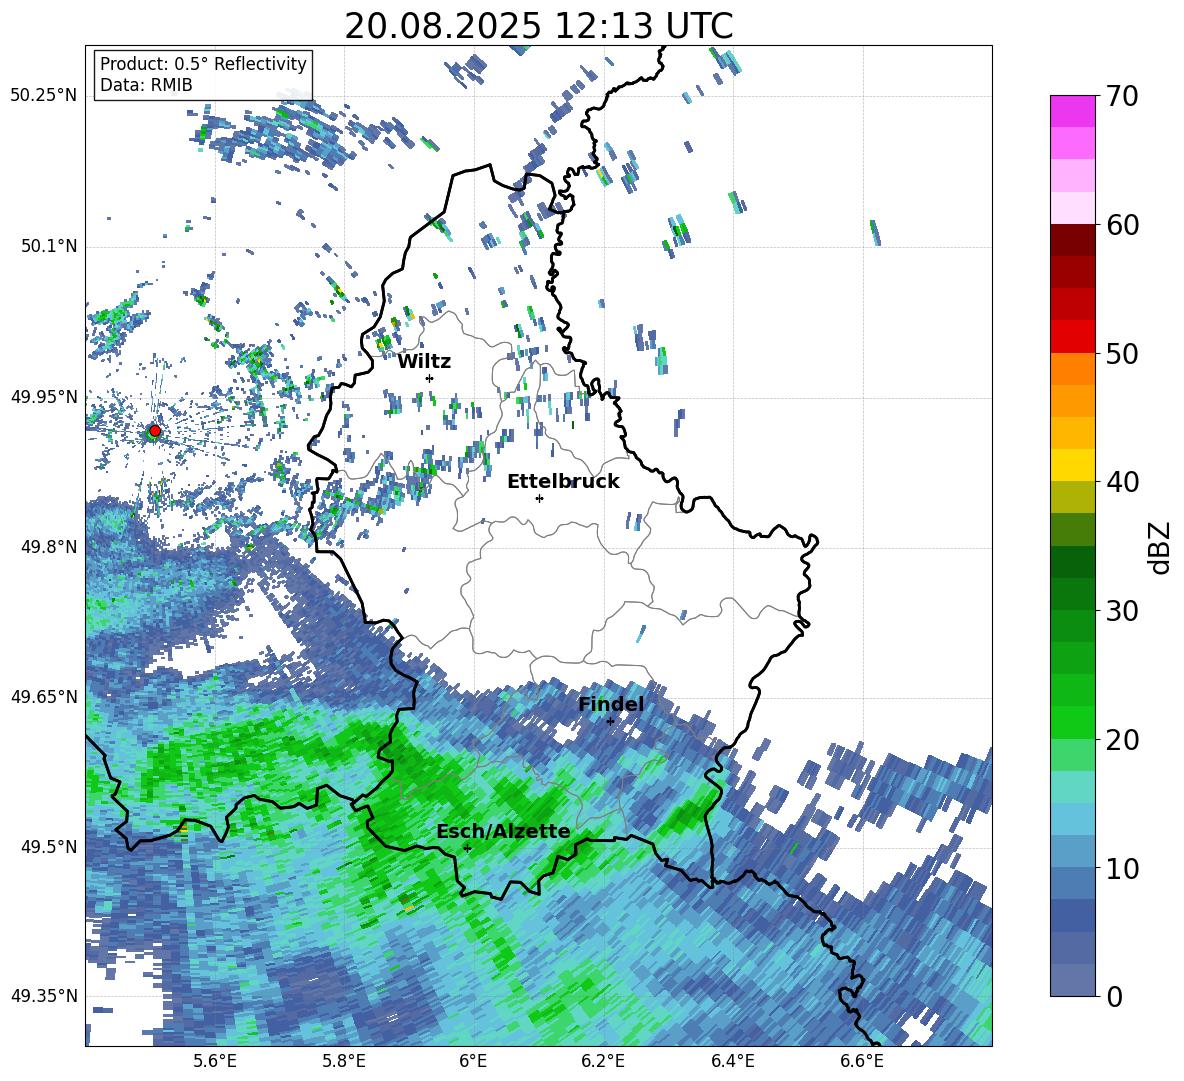Click the 40 colorbar tick label
The height and width of the screenshot is (1081, 1184).
pos(1122,482)
